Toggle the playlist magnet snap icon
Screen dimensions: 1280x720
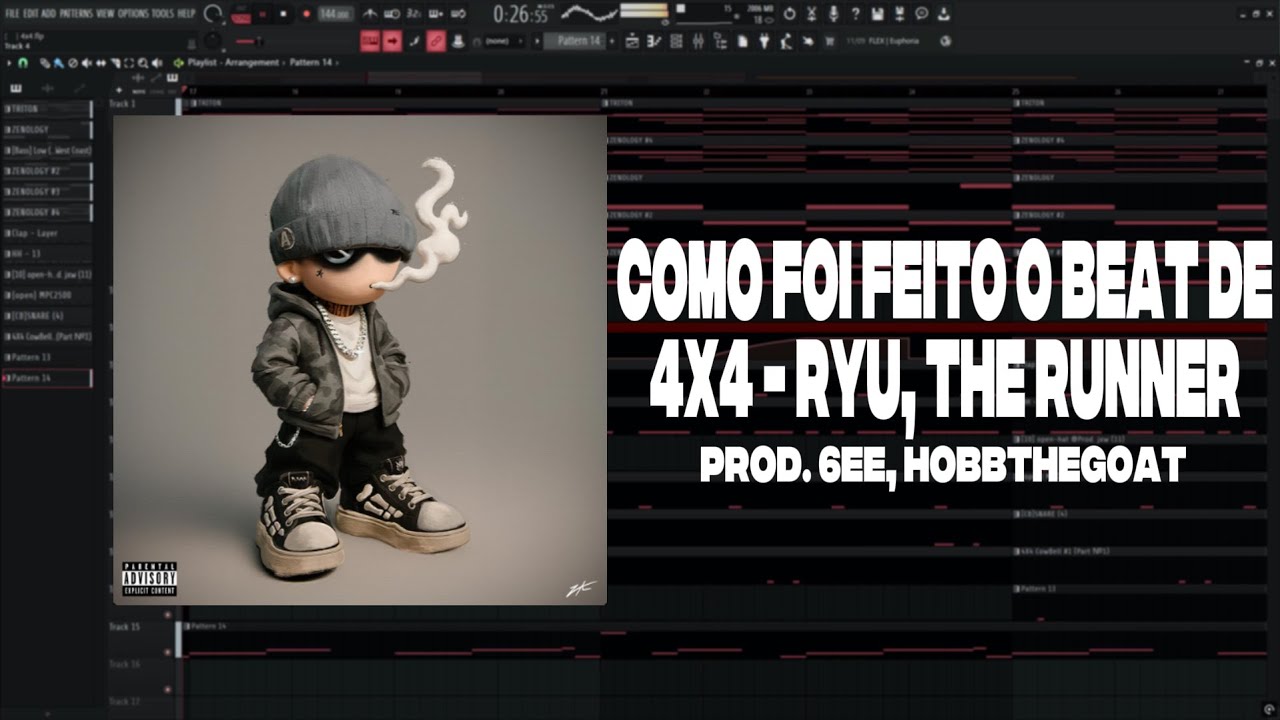pyautogui.click(x=22, y=62)
